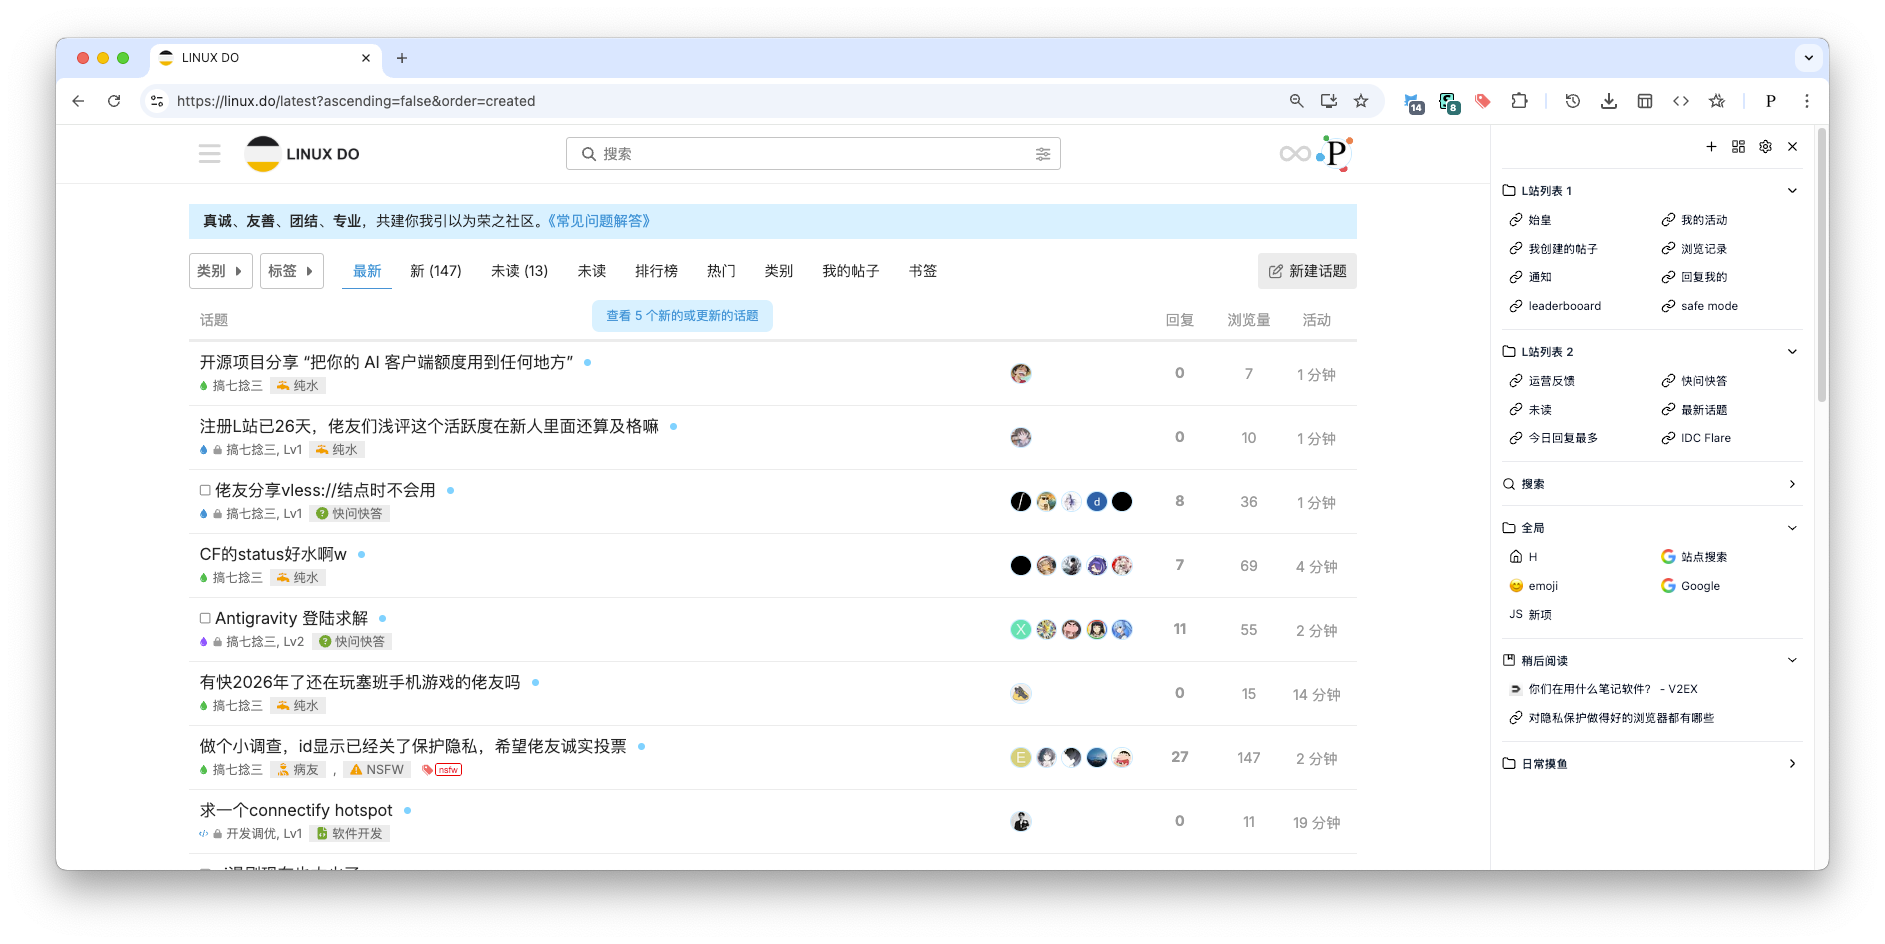Check the checkbox beside the Antigravity topic
Screen dimensions: 1885x944
pyautogui.click(x=204, y=617)
